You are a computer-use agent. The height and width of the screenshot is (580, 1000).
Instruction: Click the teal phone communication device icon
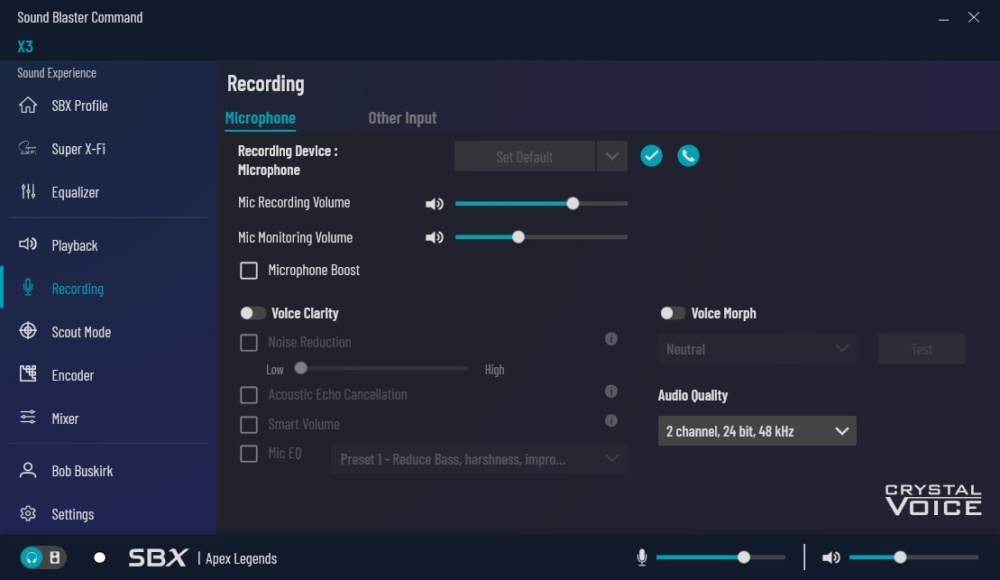click(688, 156)
